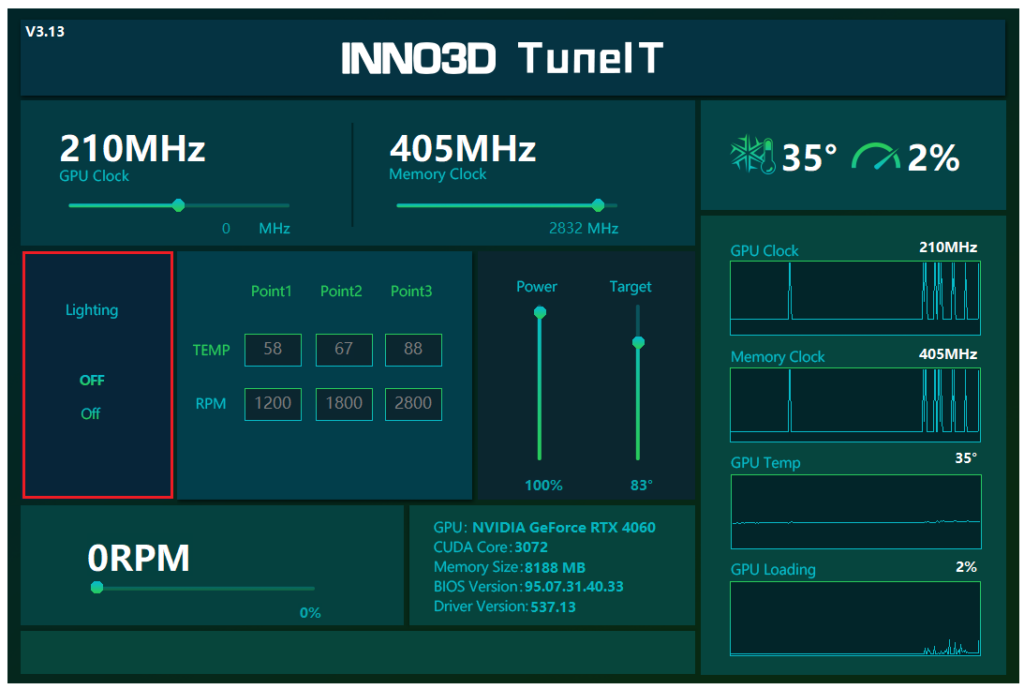Click the large 35° temperature readout
This screenshot has height=689, width=1024.
[810, 157]
